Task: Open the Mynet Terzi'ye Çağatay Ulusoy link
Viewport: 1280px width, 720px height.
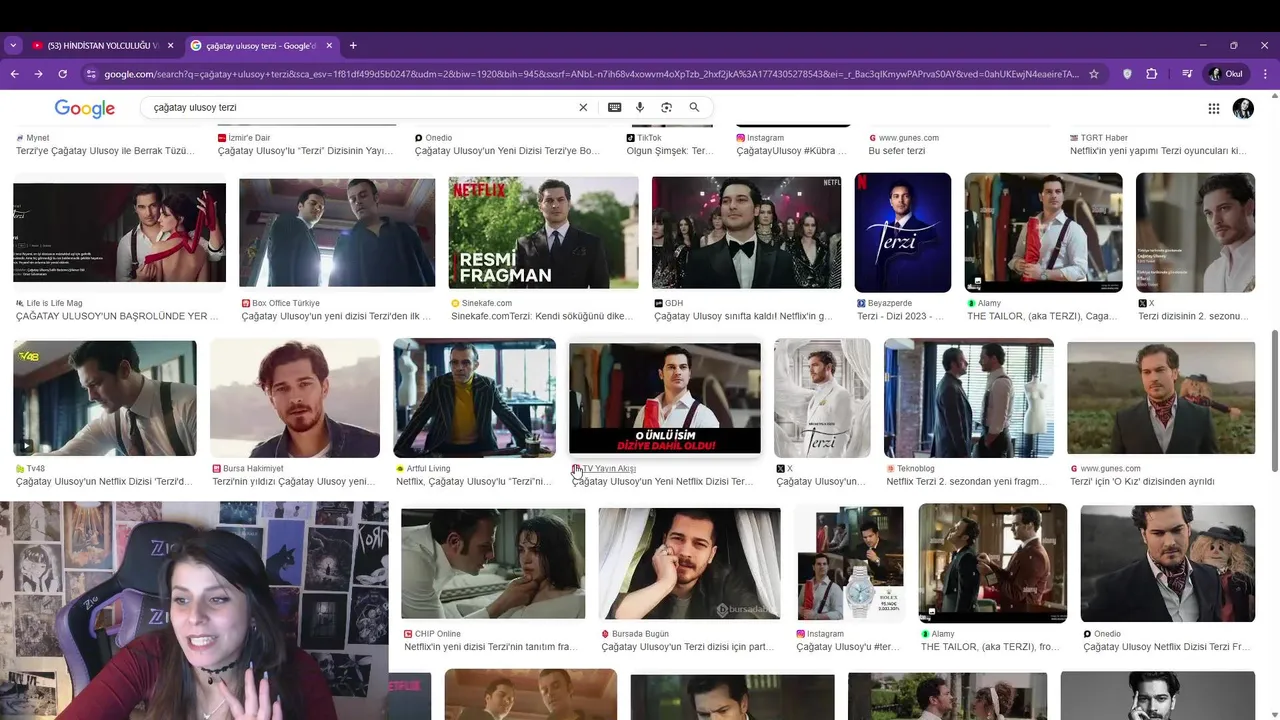Action: click(x=105, y=151)
